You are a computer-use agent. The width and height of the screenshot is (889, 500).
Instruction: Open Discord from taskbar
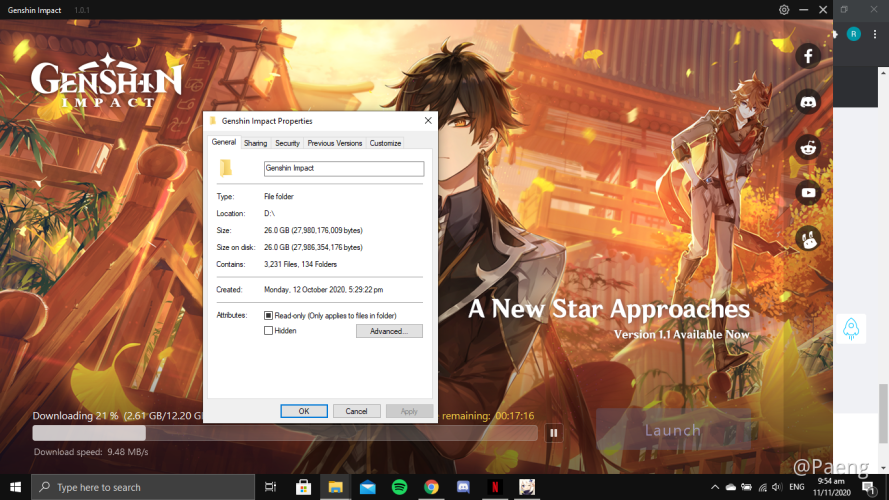[x=463, y=487]
